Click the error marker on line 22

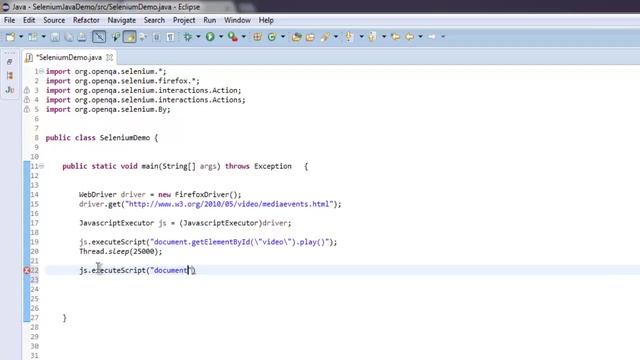pyautogui.click(x=27, y=270)
